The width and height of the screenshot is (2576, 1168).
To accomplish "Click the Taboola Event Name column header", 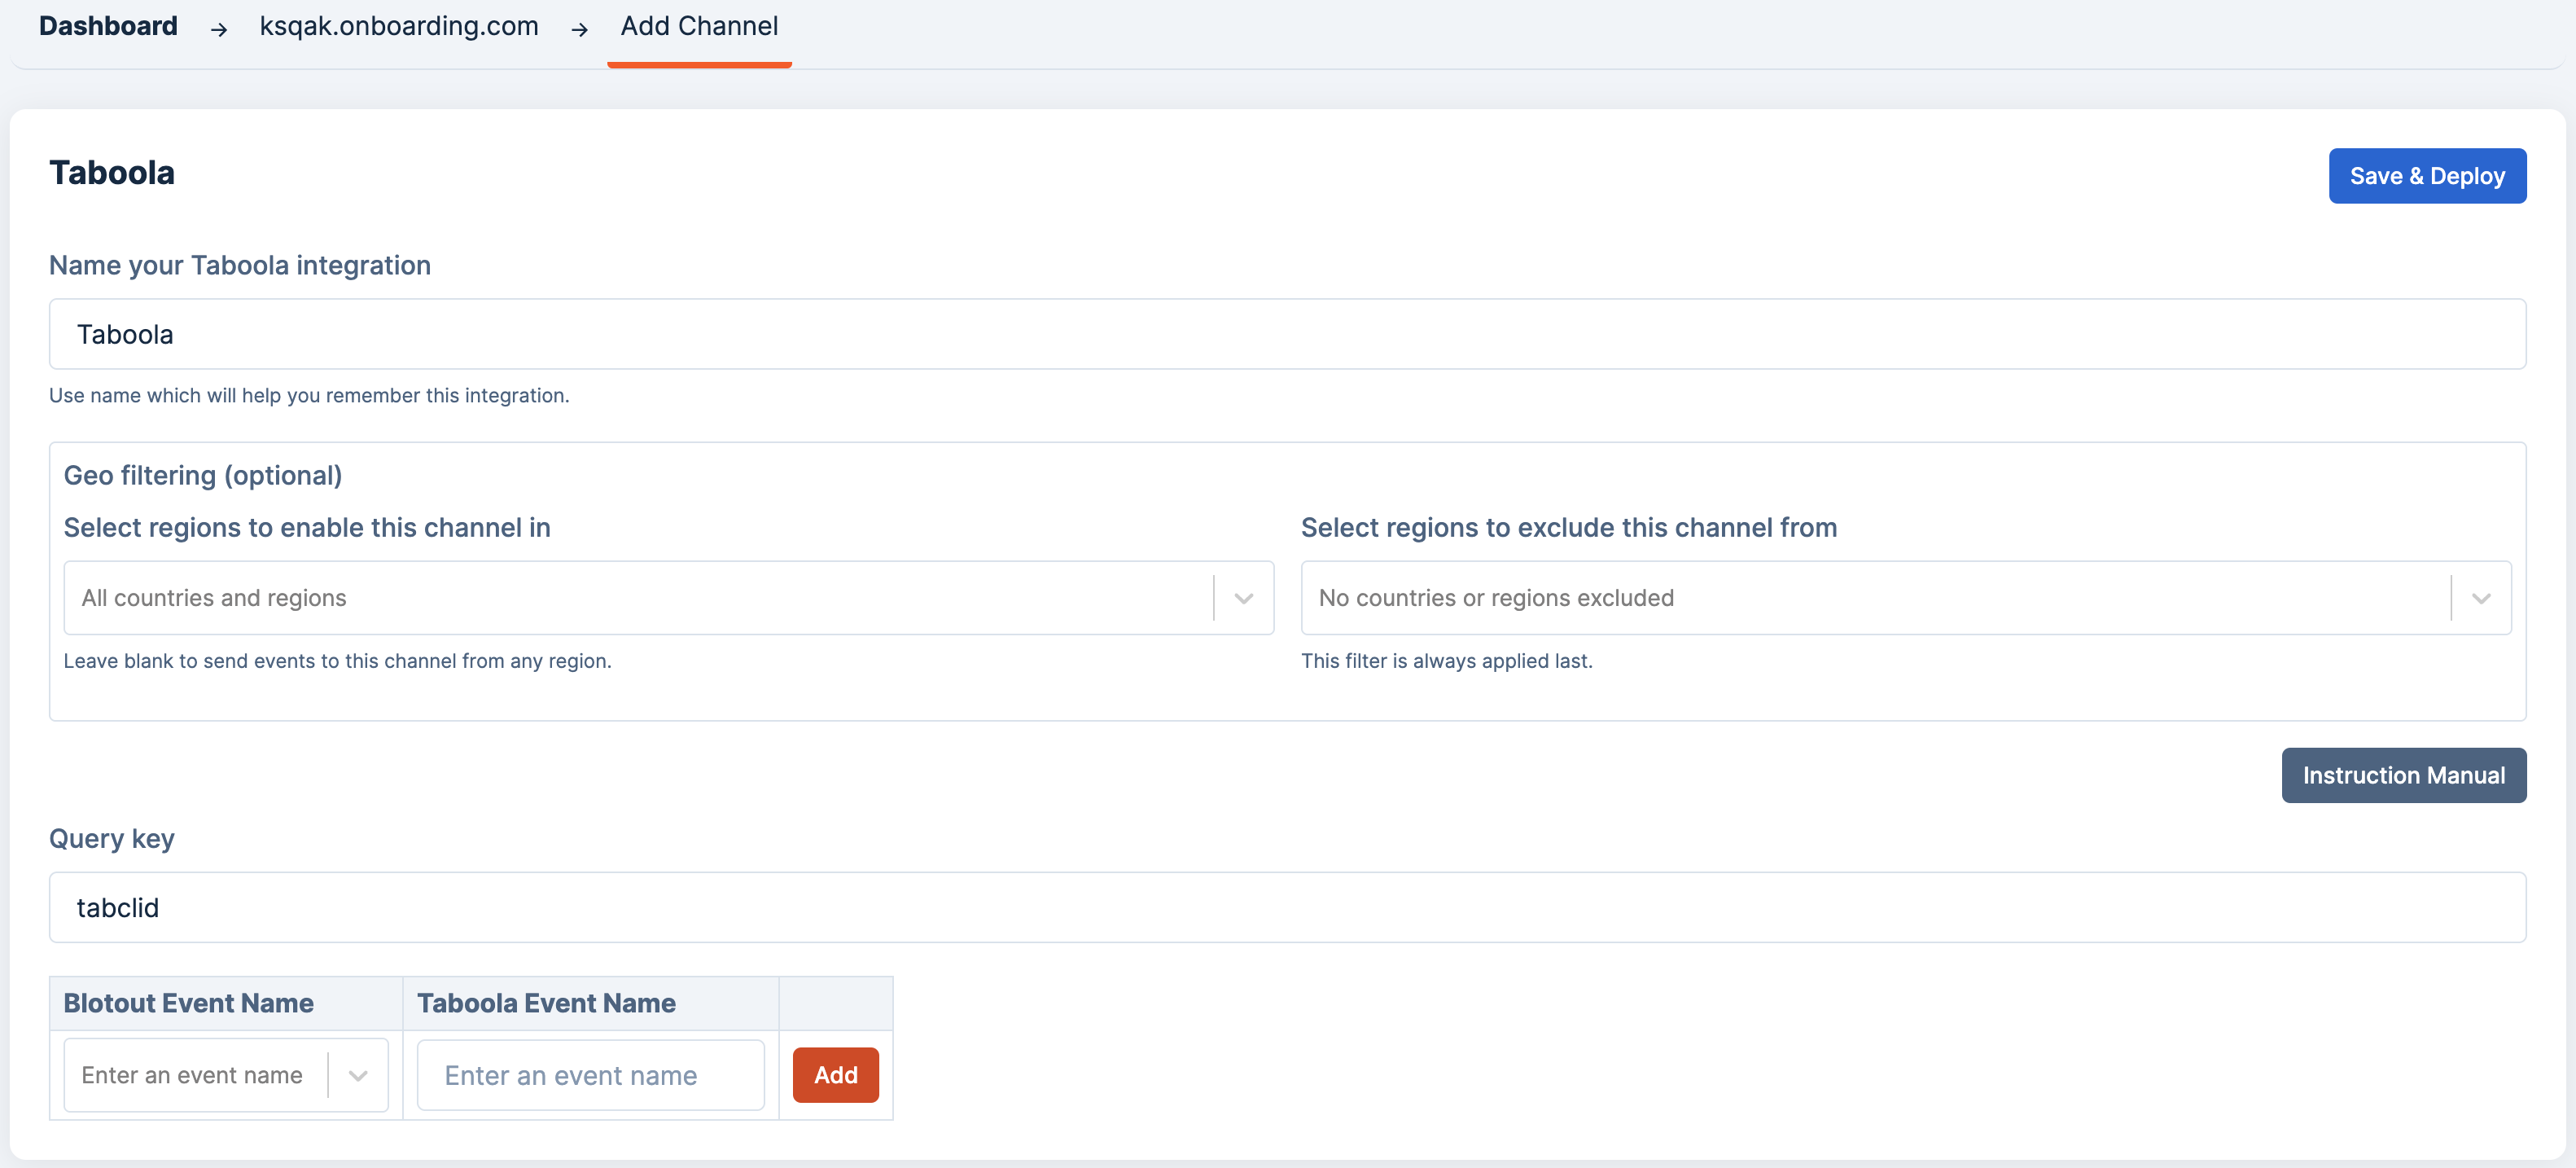I will tap(546, 1003).
